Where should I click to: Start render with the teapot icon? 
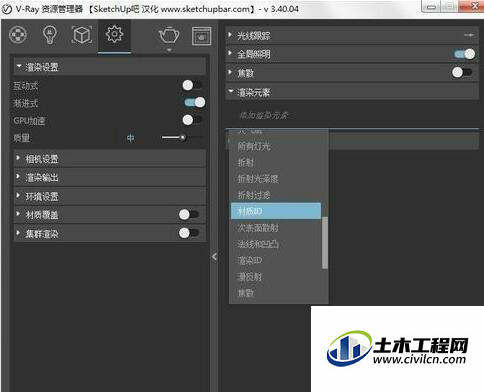(x=169, y=35)
